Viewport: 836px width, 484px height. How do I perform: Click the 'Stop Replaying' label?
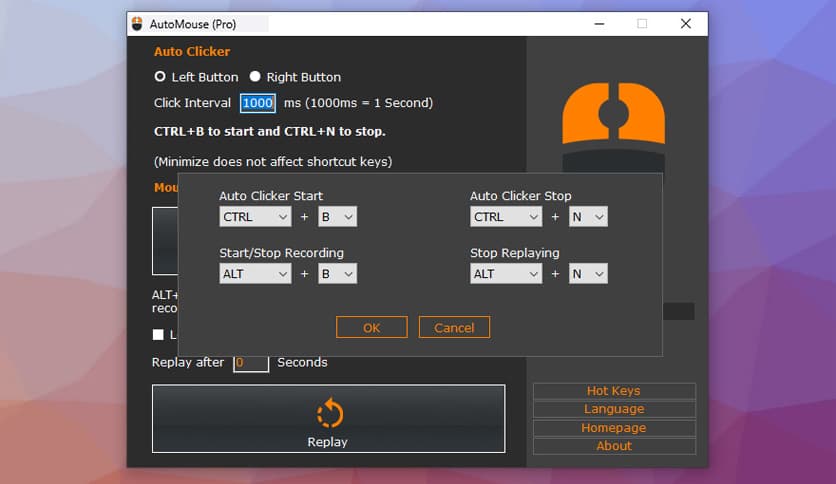515,253
